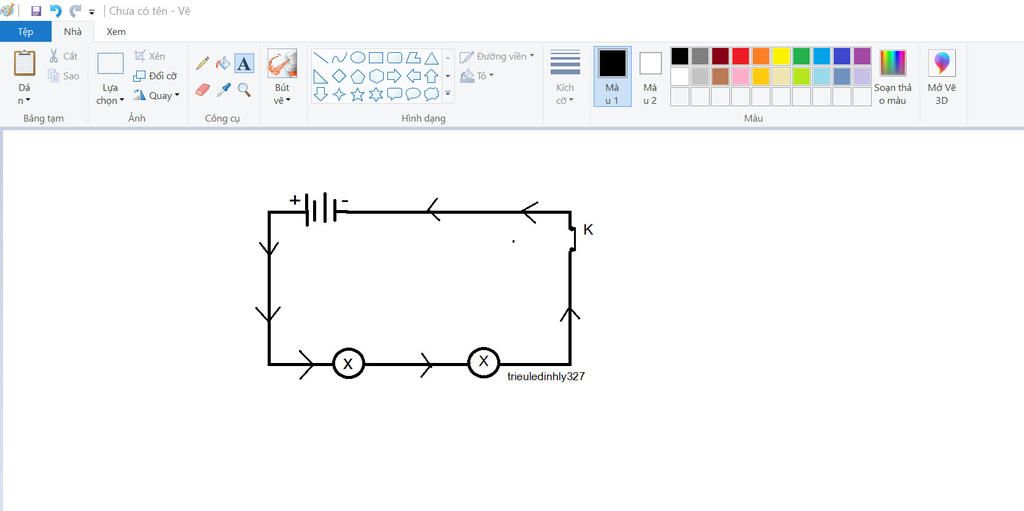Switch to the Nhà tab
1024x511 pixels.
[x=73, y=31]
